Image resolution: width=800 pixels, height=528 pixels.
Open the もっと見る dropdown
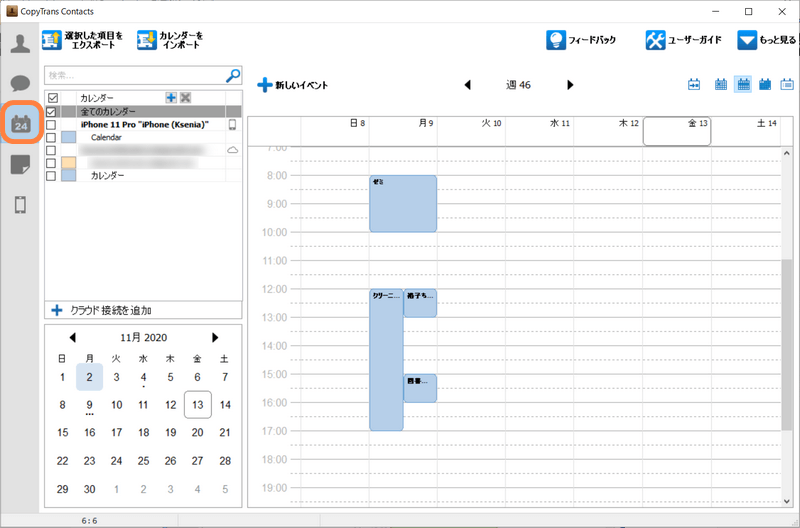[766, 40]
